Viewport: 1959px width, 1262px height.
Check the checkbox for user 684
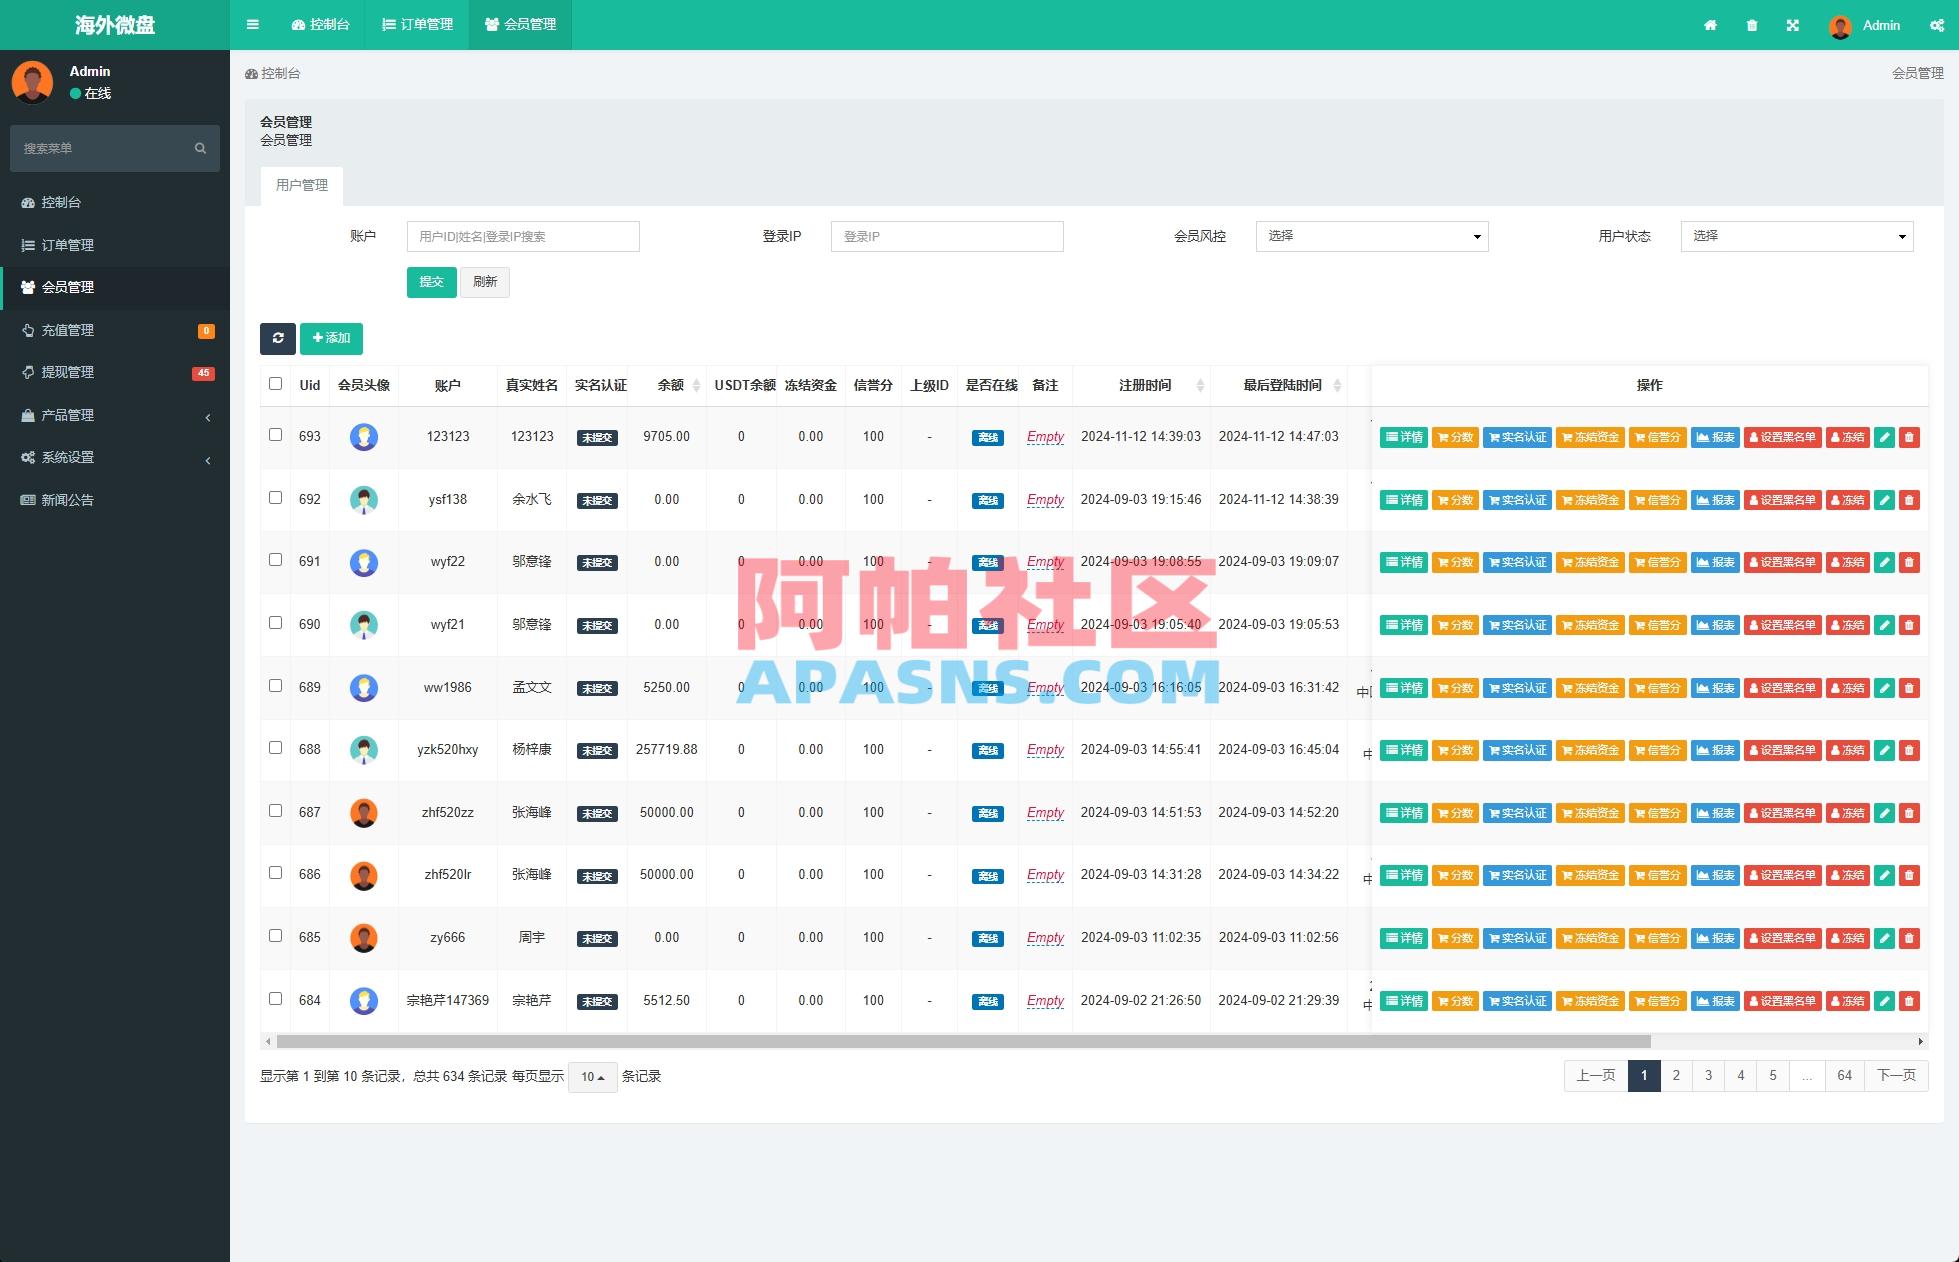[x=275, y=1000]
